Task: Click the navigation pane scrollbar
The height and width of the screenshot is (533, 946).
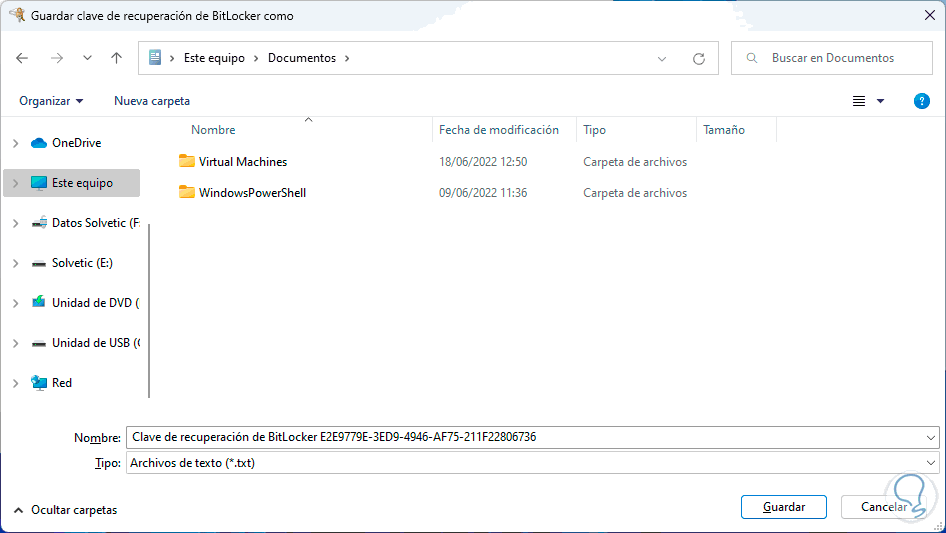Action: click(148, 311)
